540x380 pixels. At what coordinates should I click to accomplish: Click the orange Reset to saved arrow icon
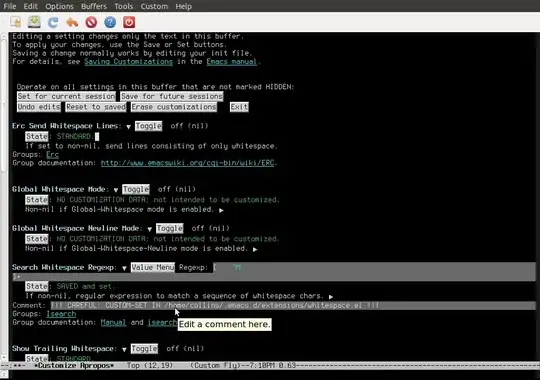tap(72, 22)
